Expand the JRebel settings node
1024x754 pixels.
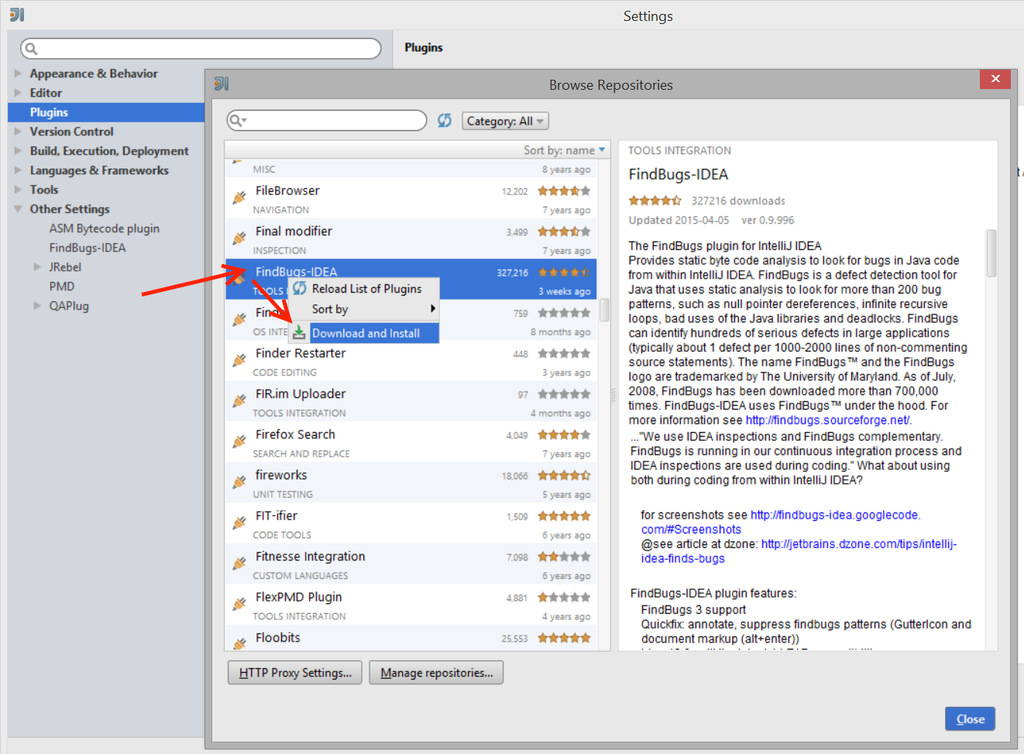[37, 267]
